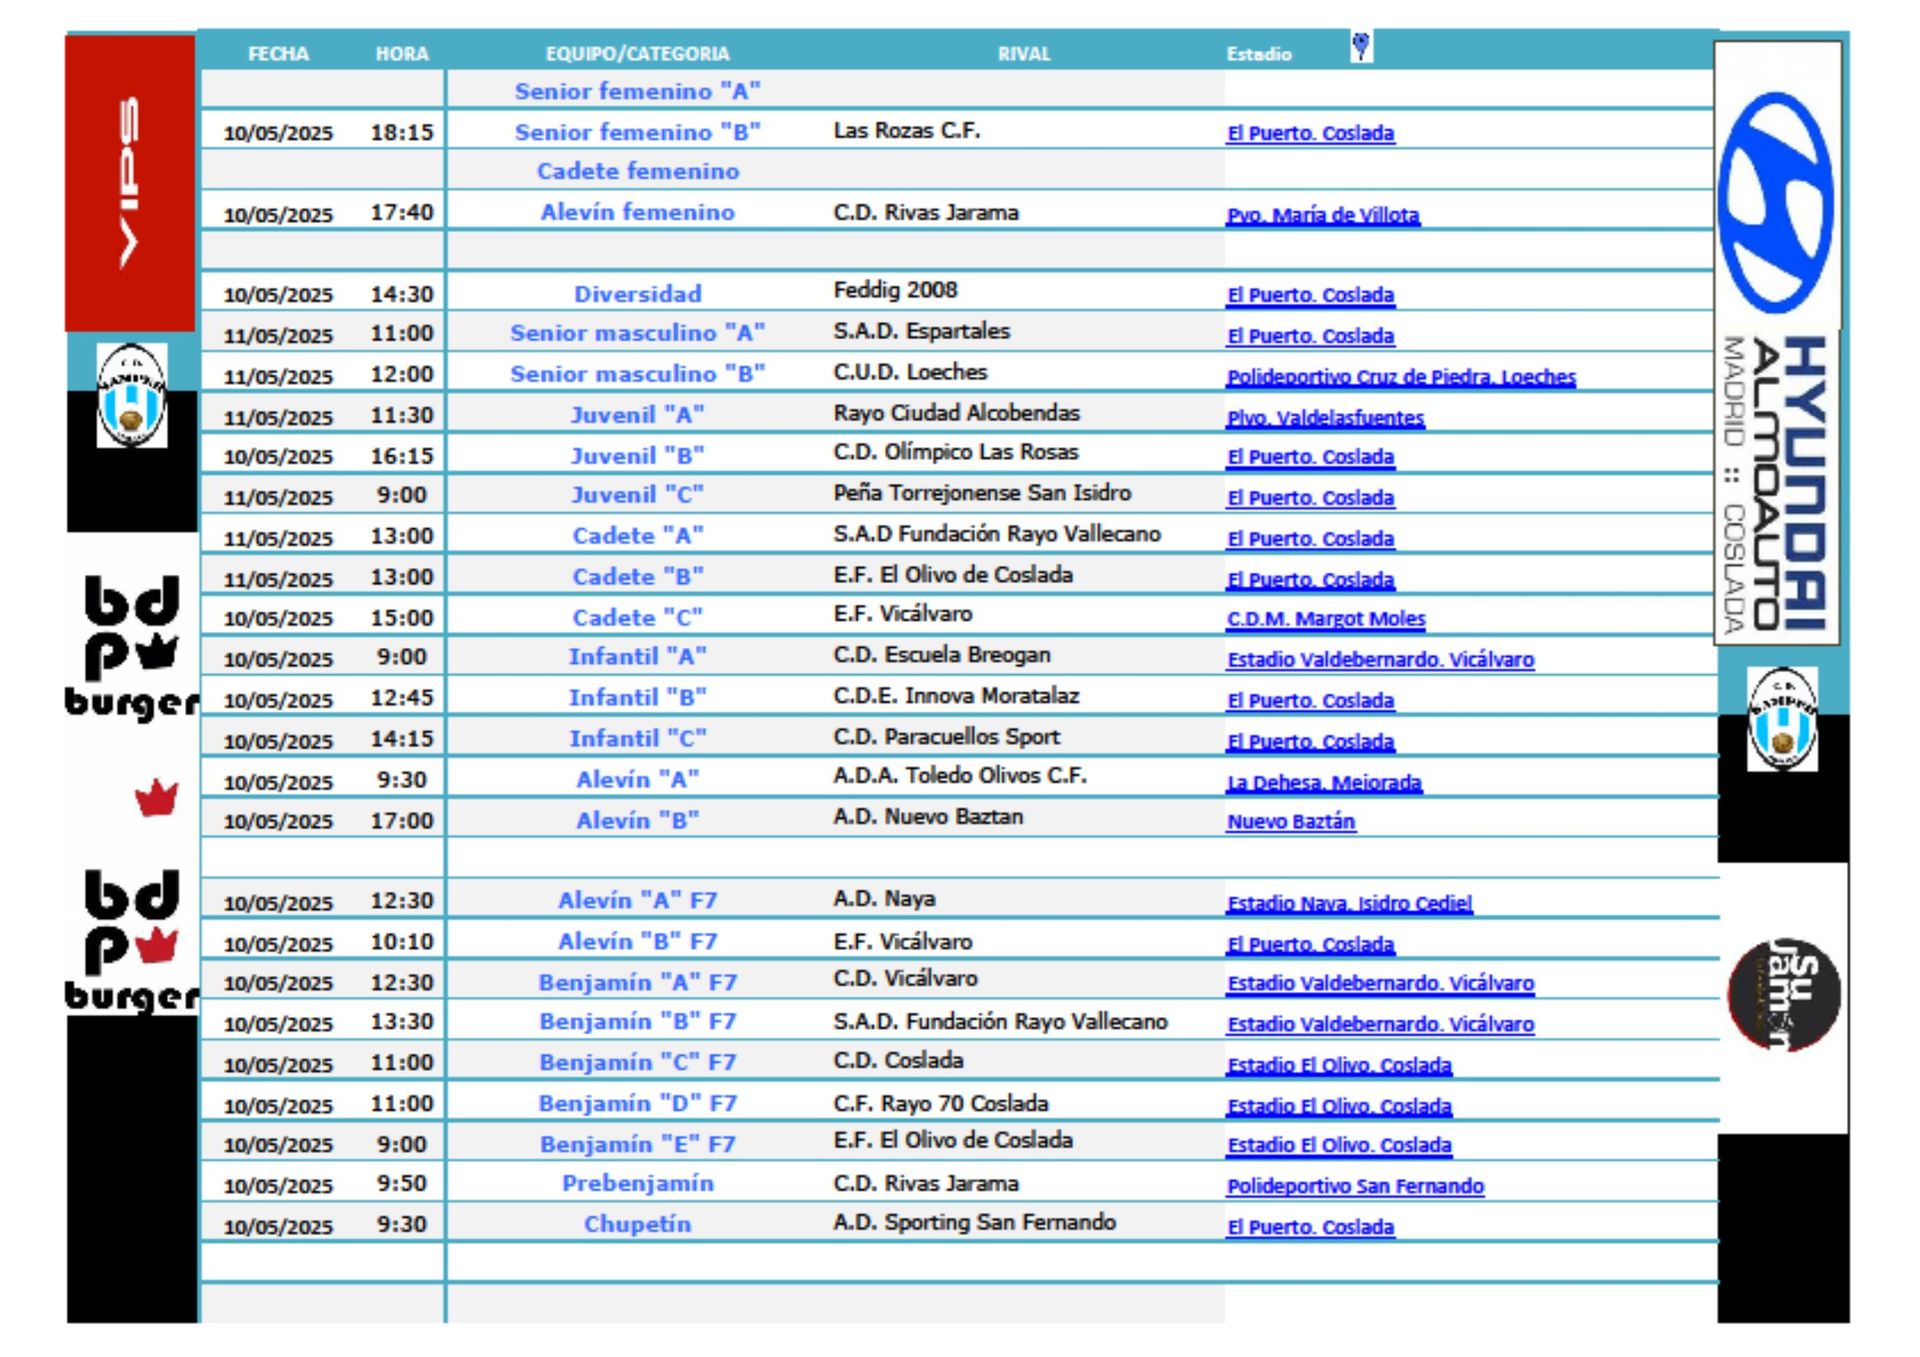Open El Puerto link for Juvenil C
This screenshot has height=1357, width=1920.
[1310, 498]
